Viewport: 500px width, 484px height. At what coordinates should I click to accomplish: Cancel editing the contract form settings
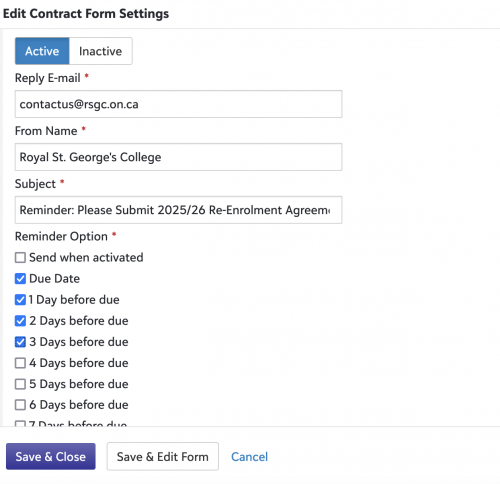249,457
